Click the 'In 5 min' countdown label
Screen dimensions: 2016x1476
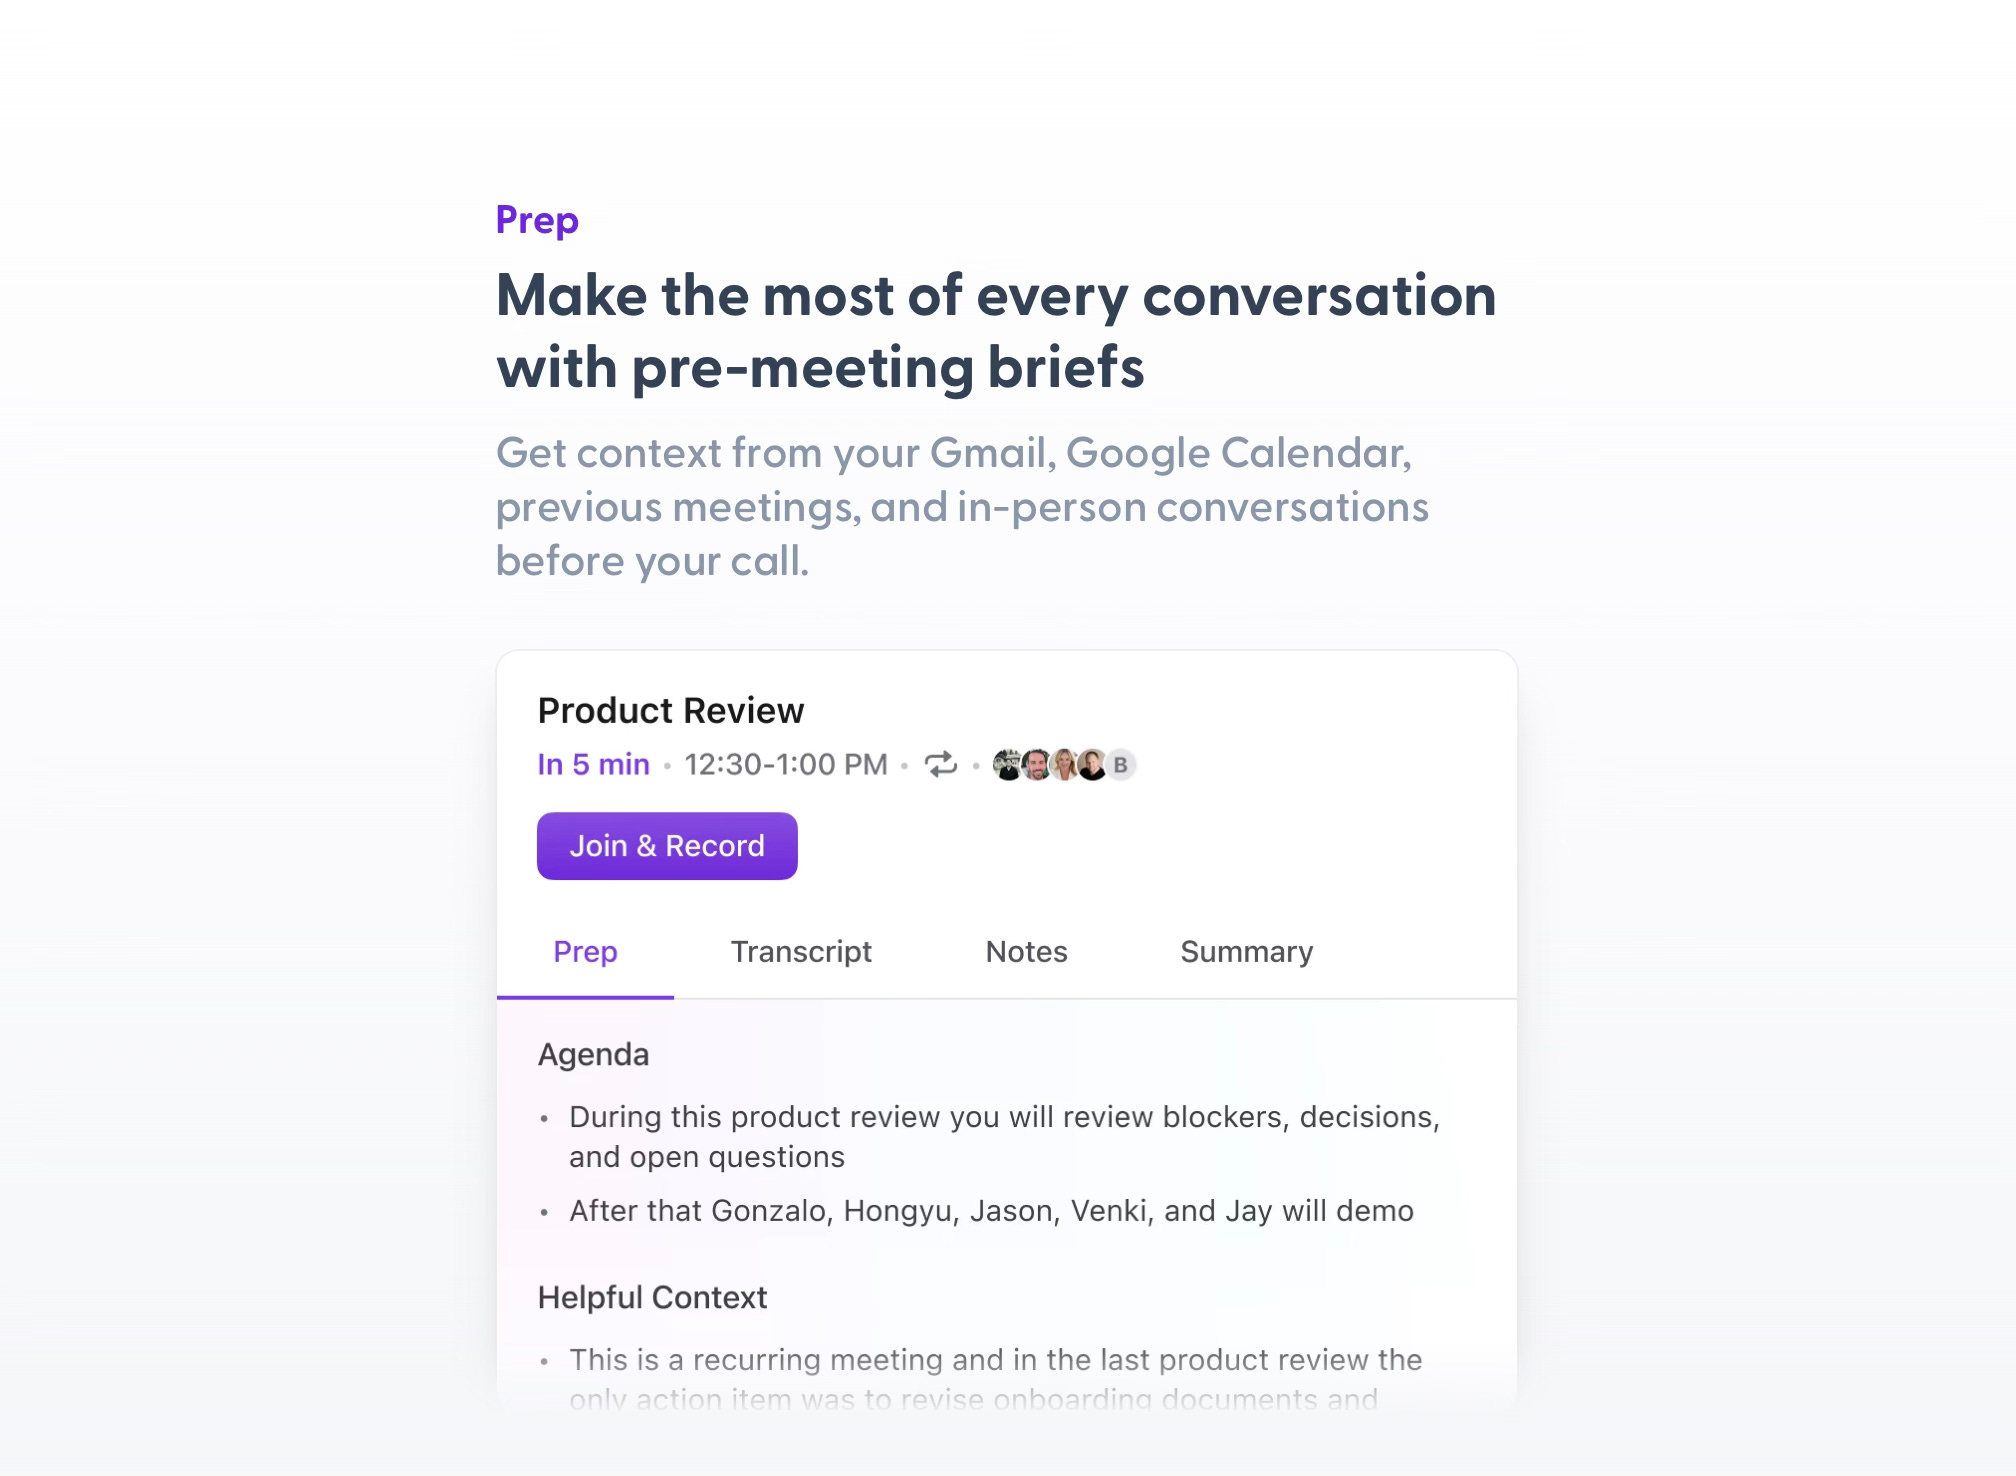point(594,765)
